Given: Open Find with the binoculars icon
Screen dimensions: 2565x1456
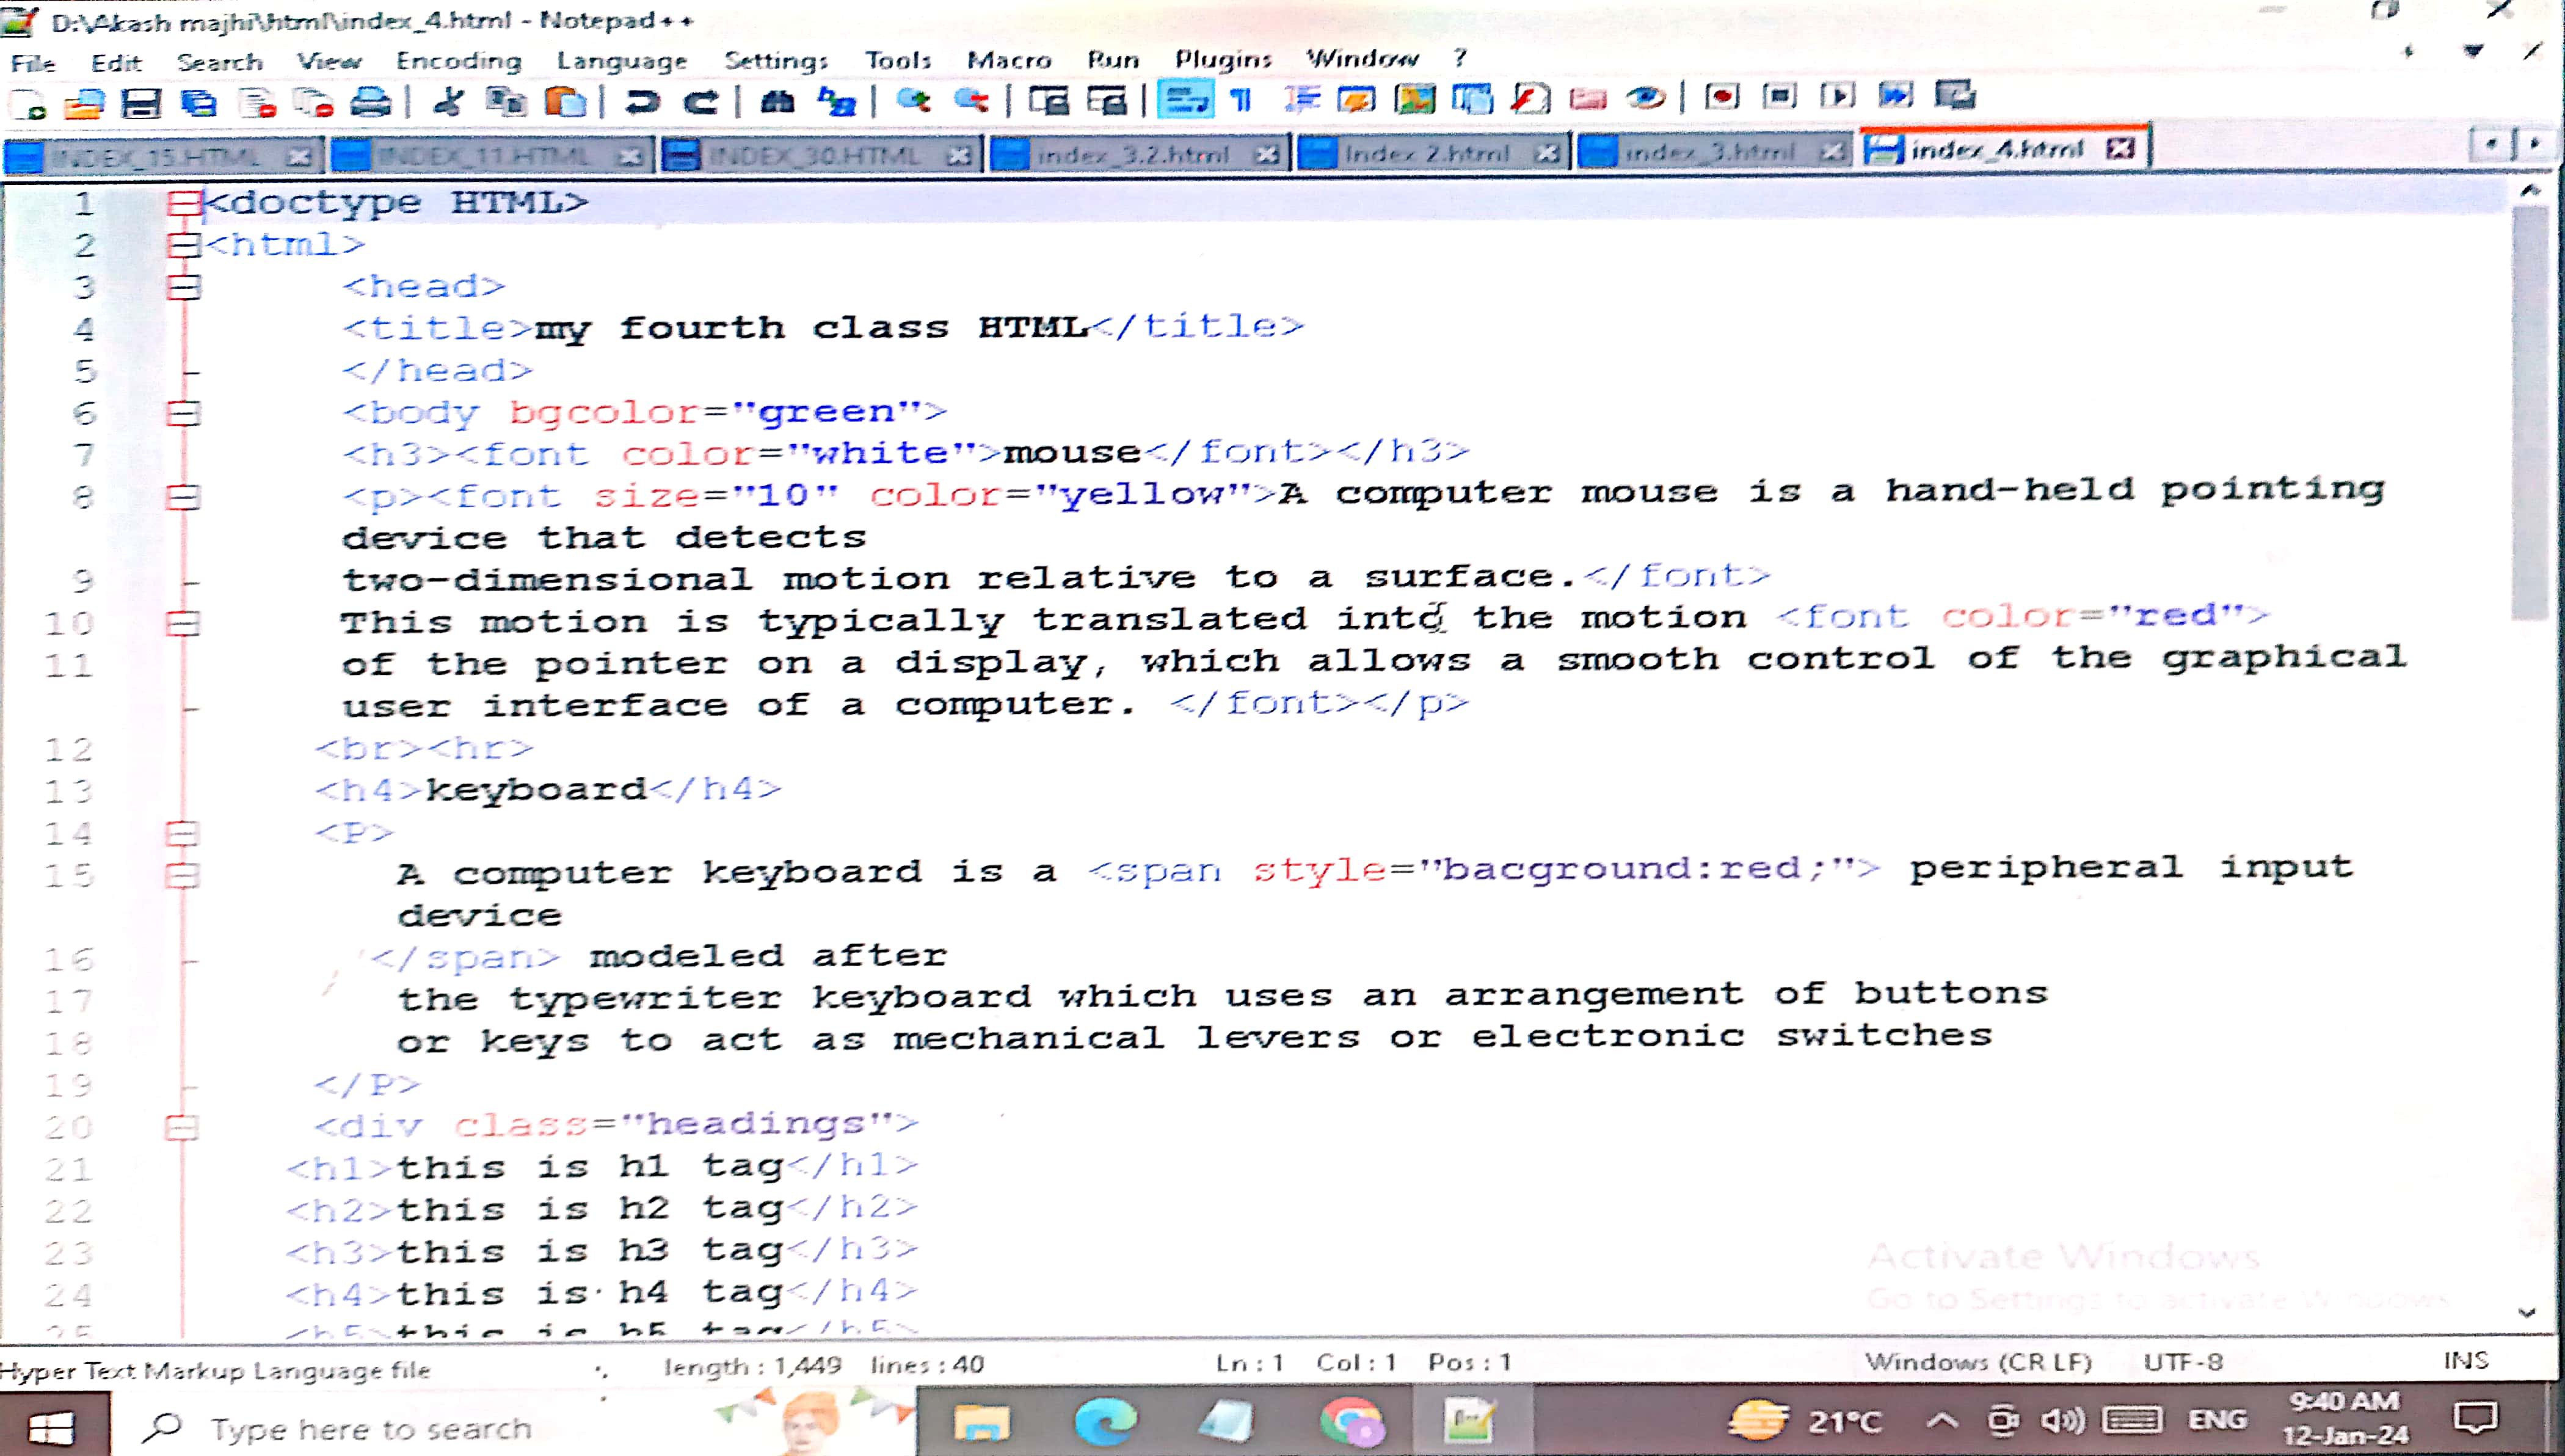Looking at the screenshot, I should coord(777,101).
